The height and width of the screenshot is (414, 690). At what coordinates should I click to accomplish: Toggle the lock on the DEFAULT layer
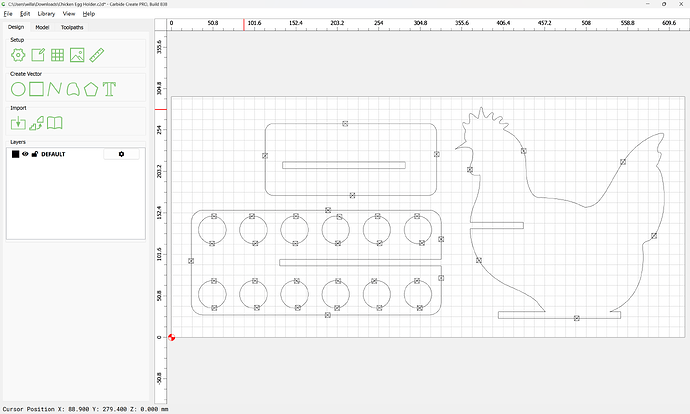tap(35, 154)
